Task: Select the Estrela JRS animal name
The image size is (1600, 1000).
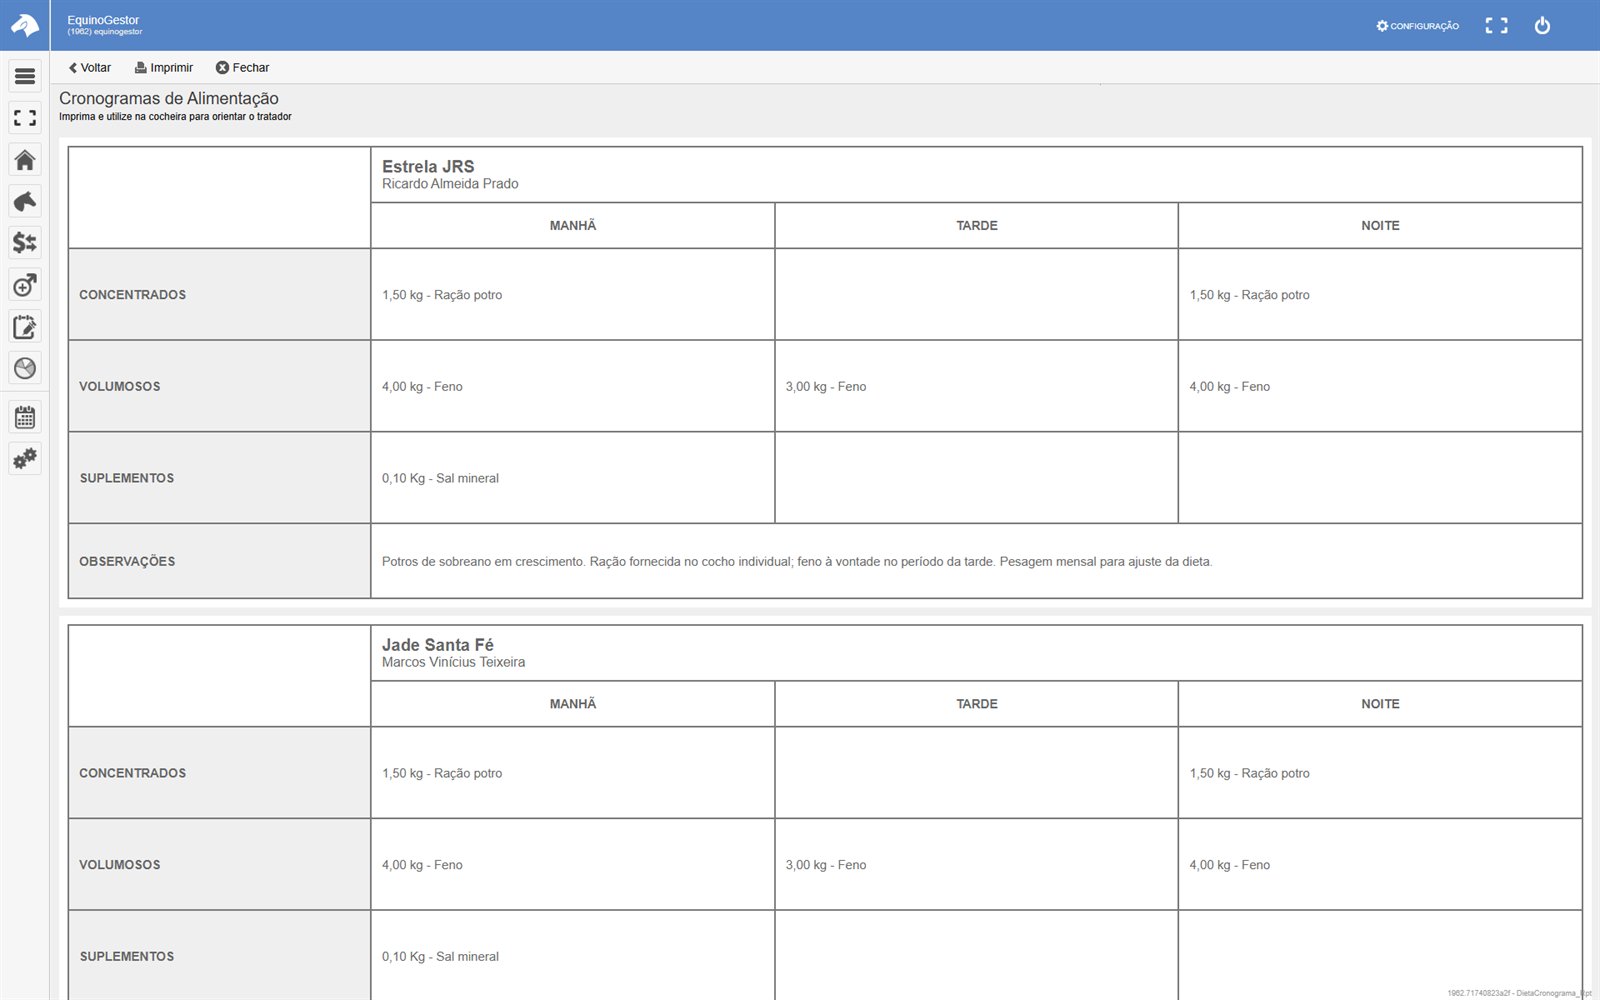Action: tap(428, 167)
